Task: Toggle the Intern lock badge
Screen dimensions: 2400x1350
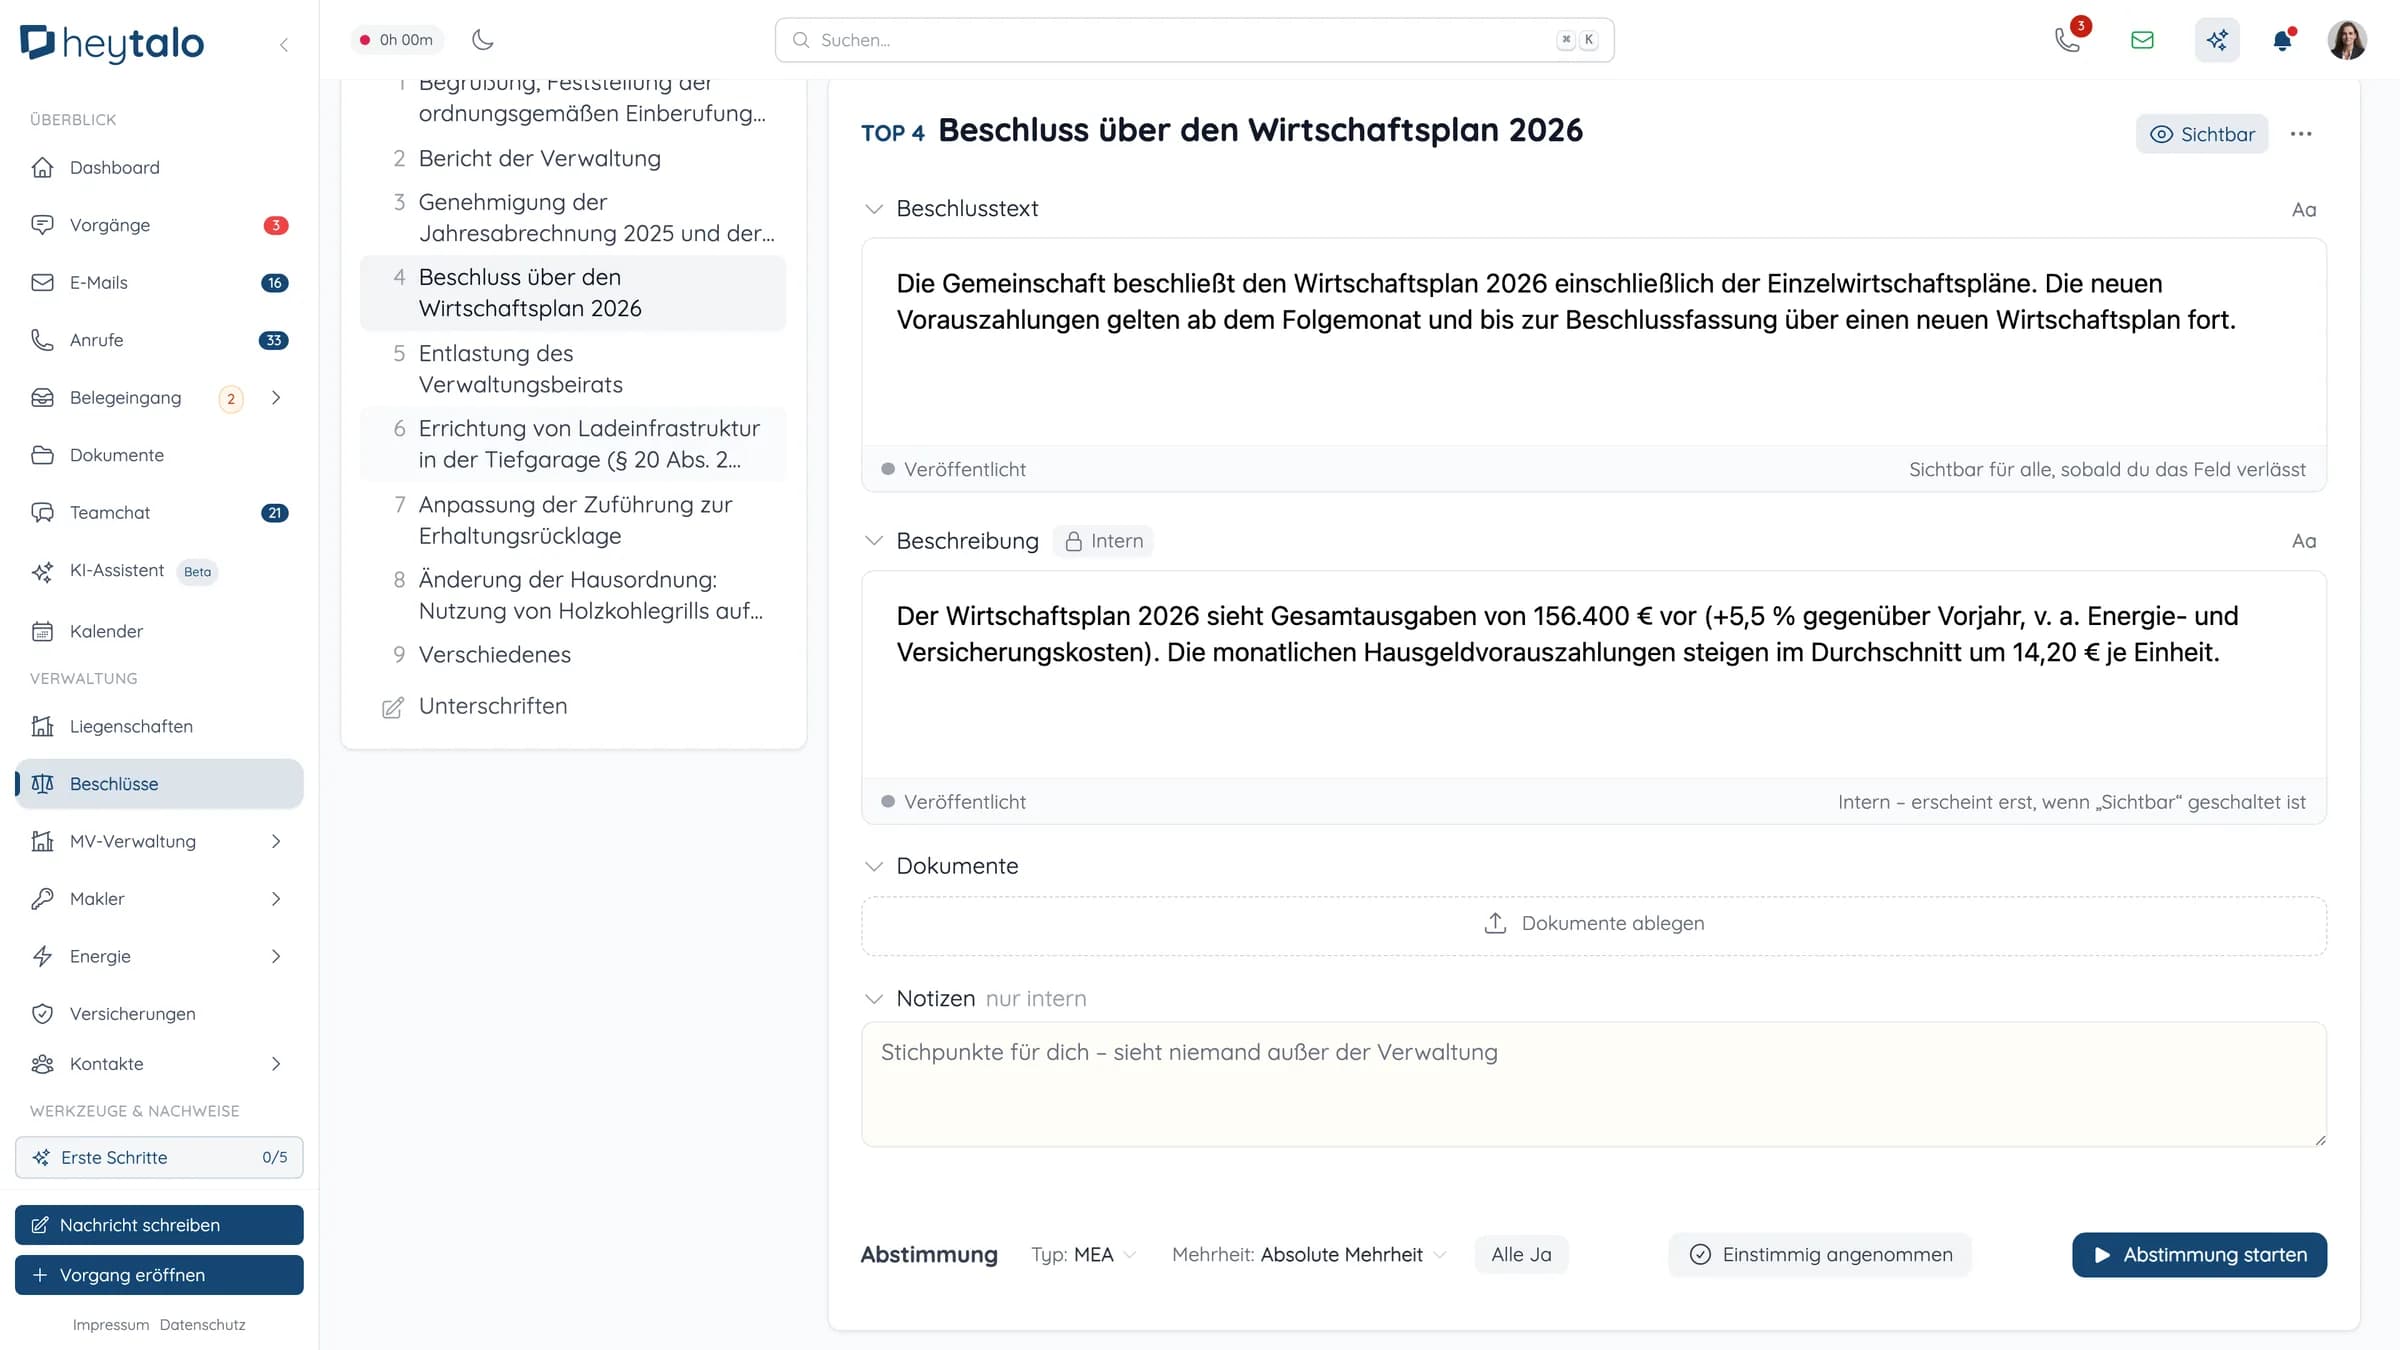Action: point(1103,541)
